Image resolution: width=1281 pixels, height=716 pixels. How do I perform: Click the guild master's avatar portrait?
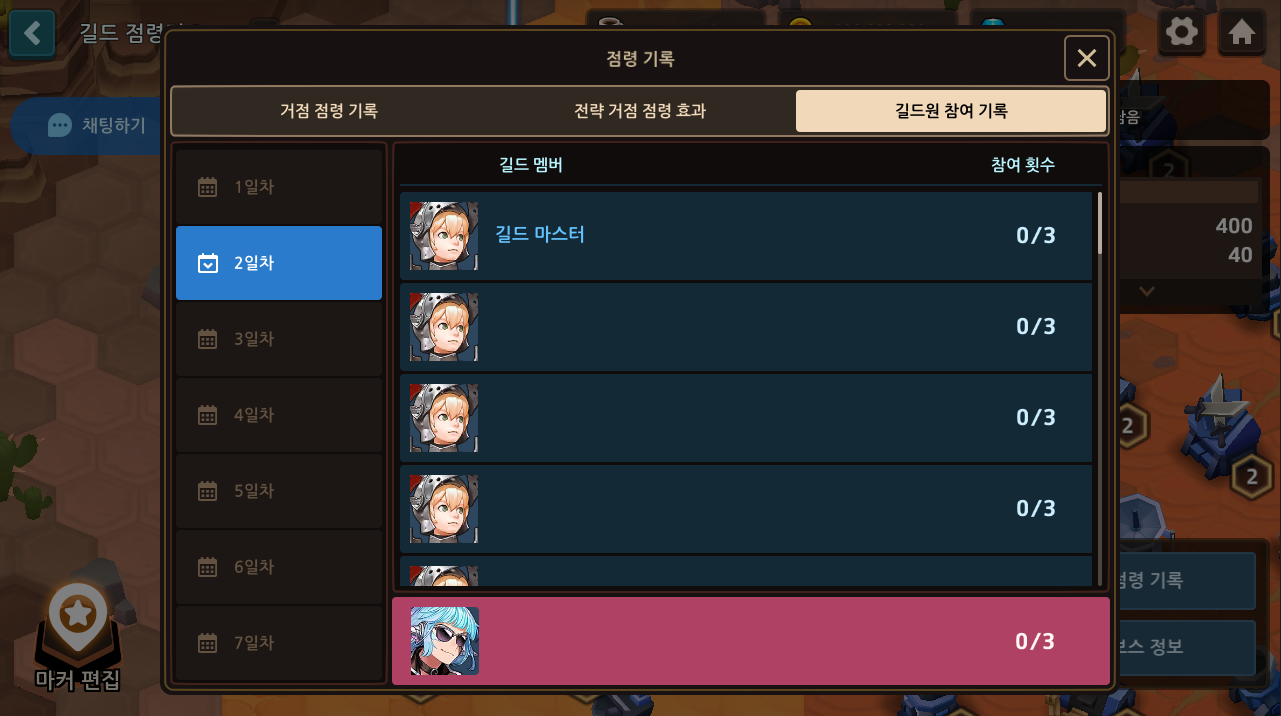coord(444,236)
